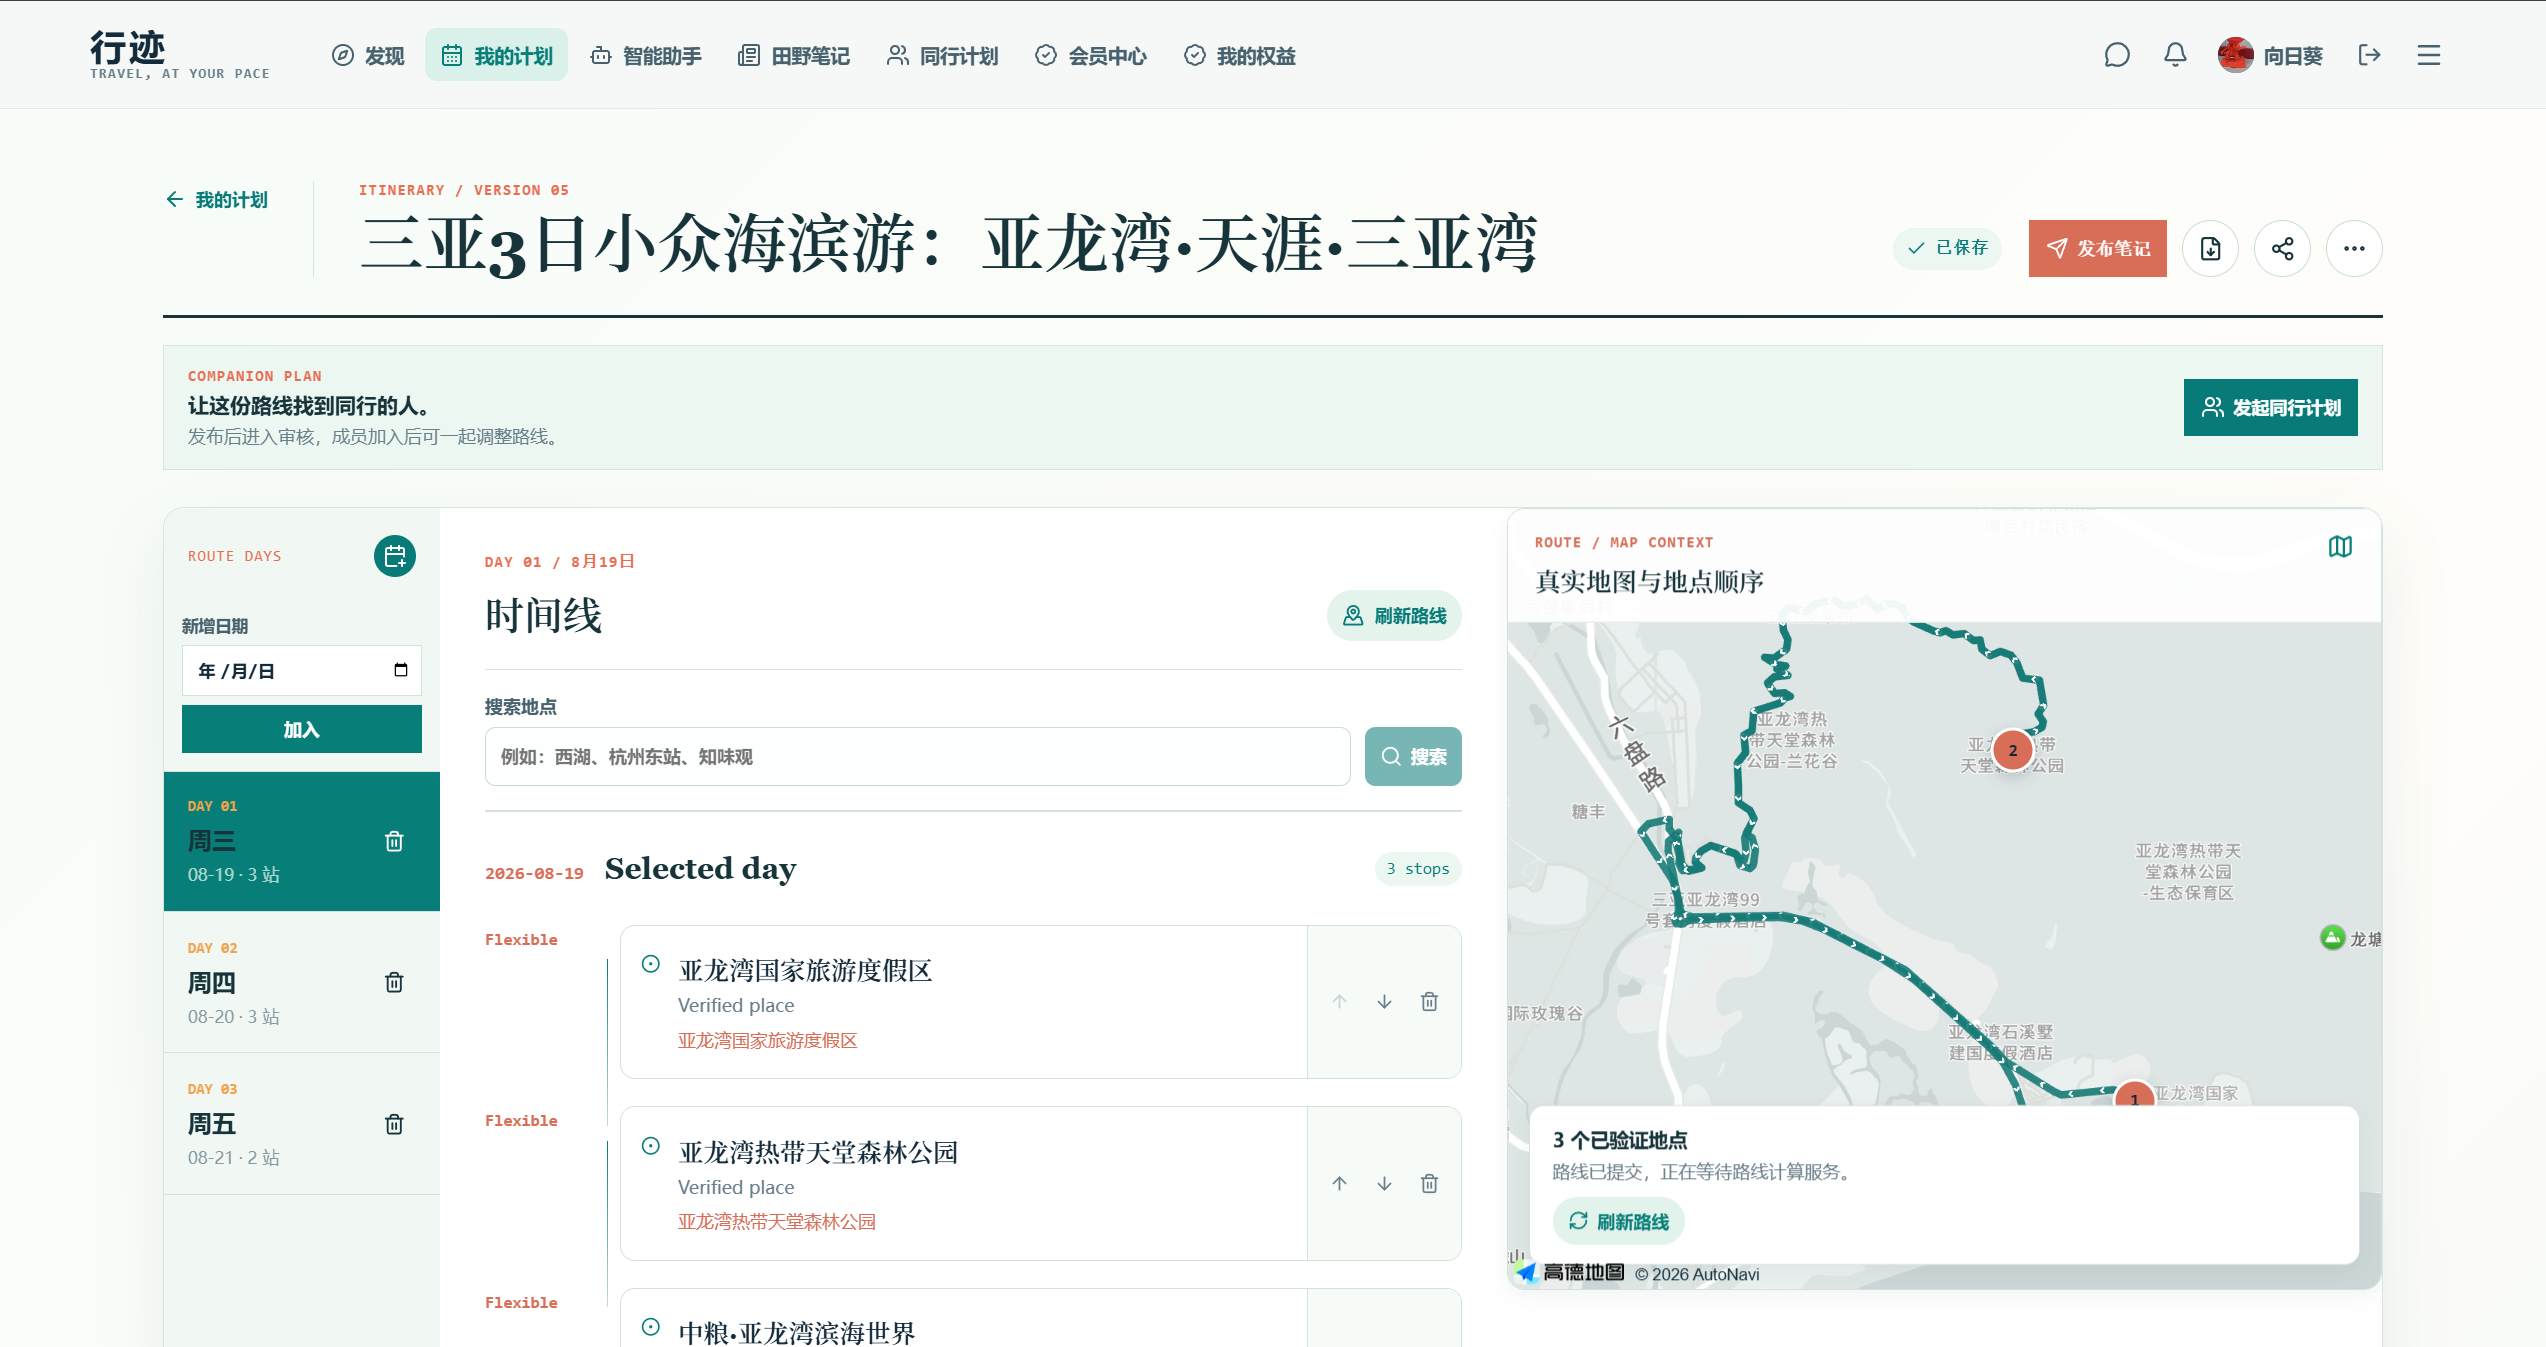Viewport: 2546px width, 1347px height.
Task: Click the map view icon in map panel
Action: [x=2340, y=546]
